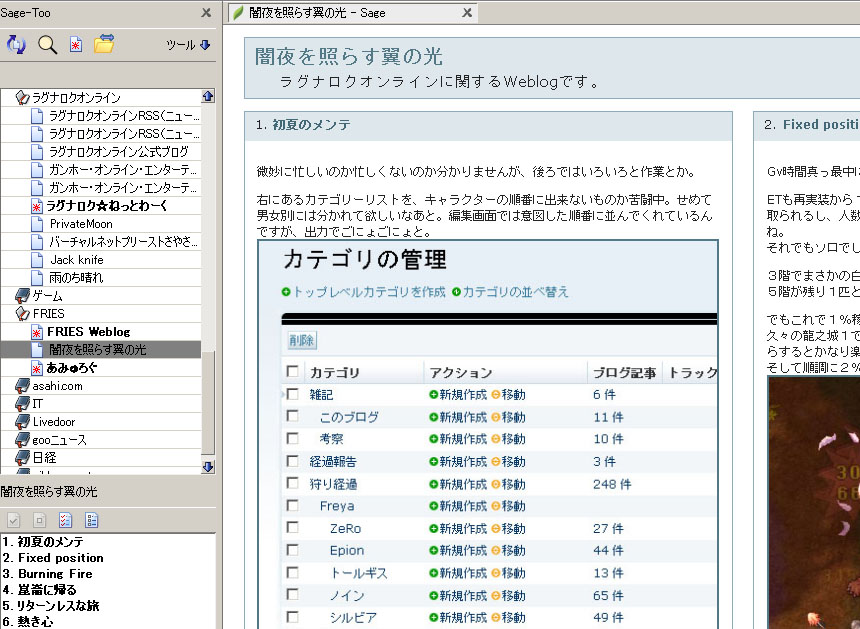Select item 6. 熱き心 in item list
Image resolution: width=860 pixels, height=629 pixels.
(28, 621)
